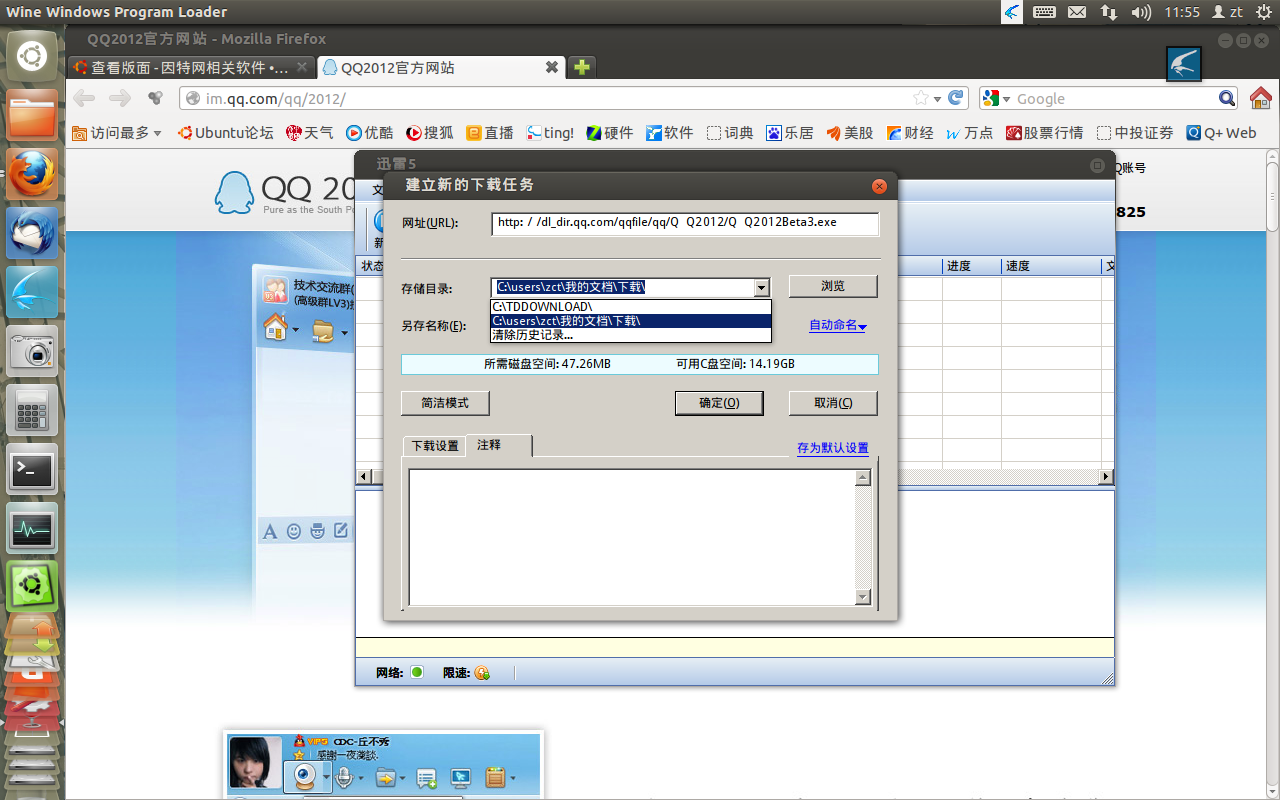
Task: Click 简洁模式 button
Action: [x=445, y=402]
